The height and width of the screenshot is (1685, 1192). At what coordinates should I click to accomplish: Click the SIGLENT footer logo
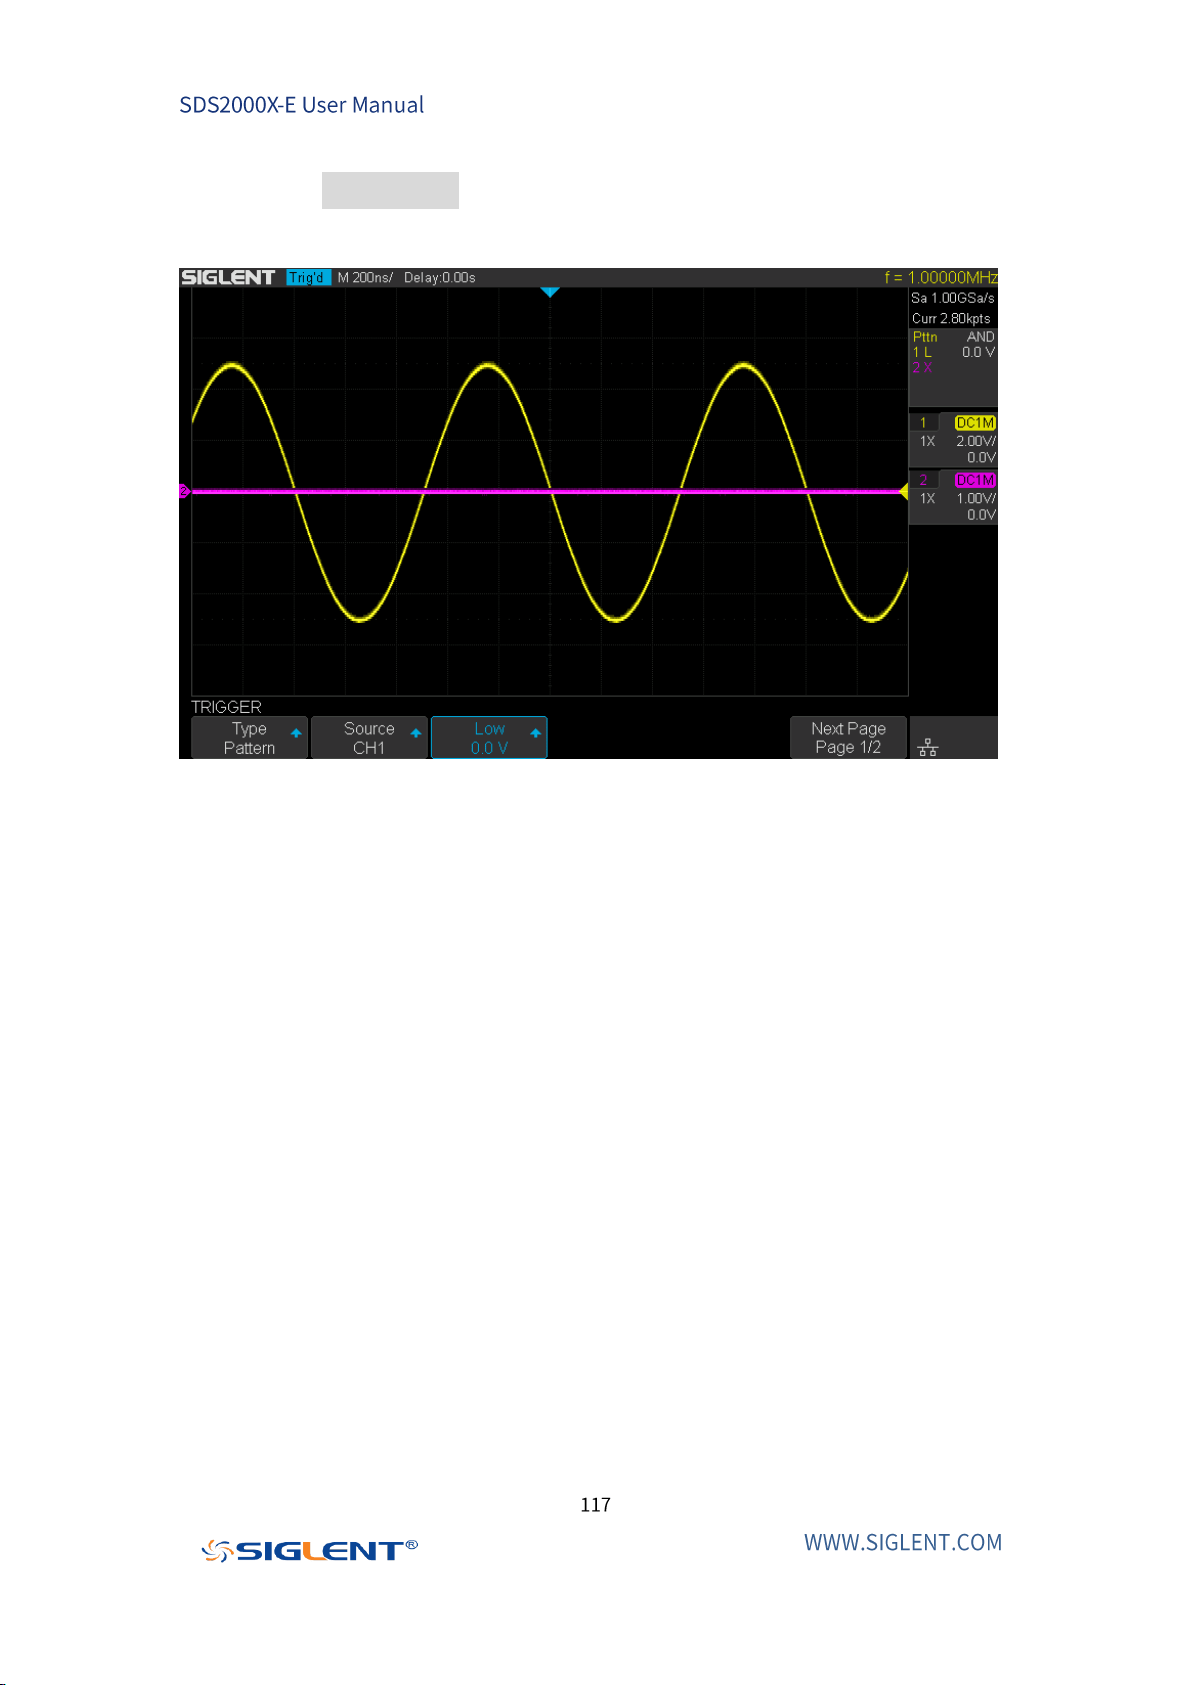pyautogui.click(x=310, y=1550)
